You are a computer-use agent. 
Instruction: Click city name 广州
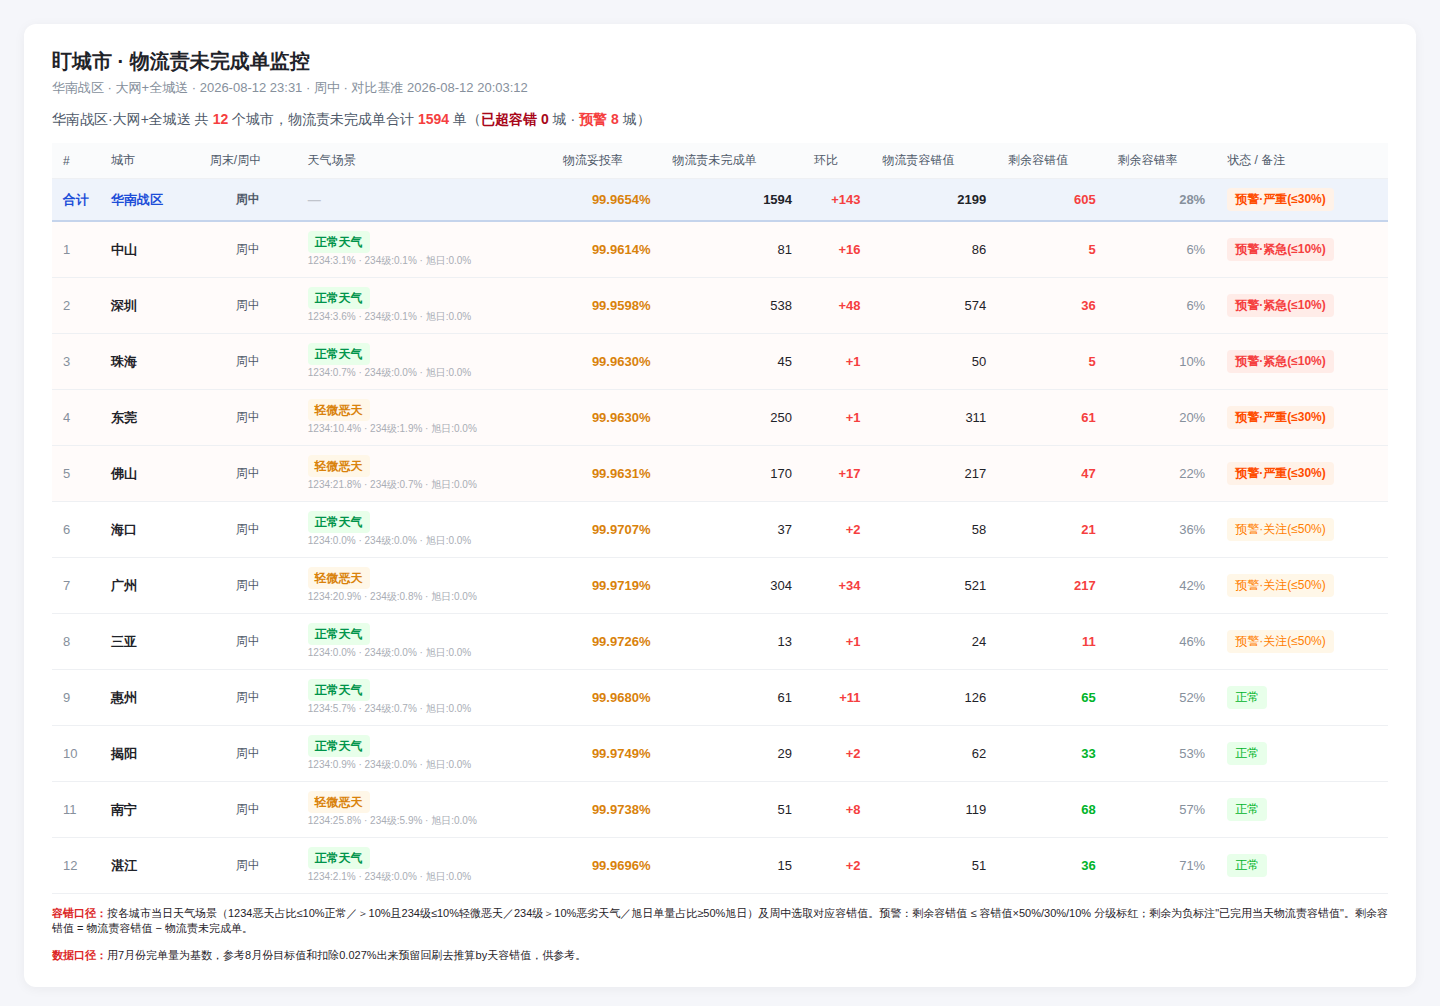(x=124, y=586)
